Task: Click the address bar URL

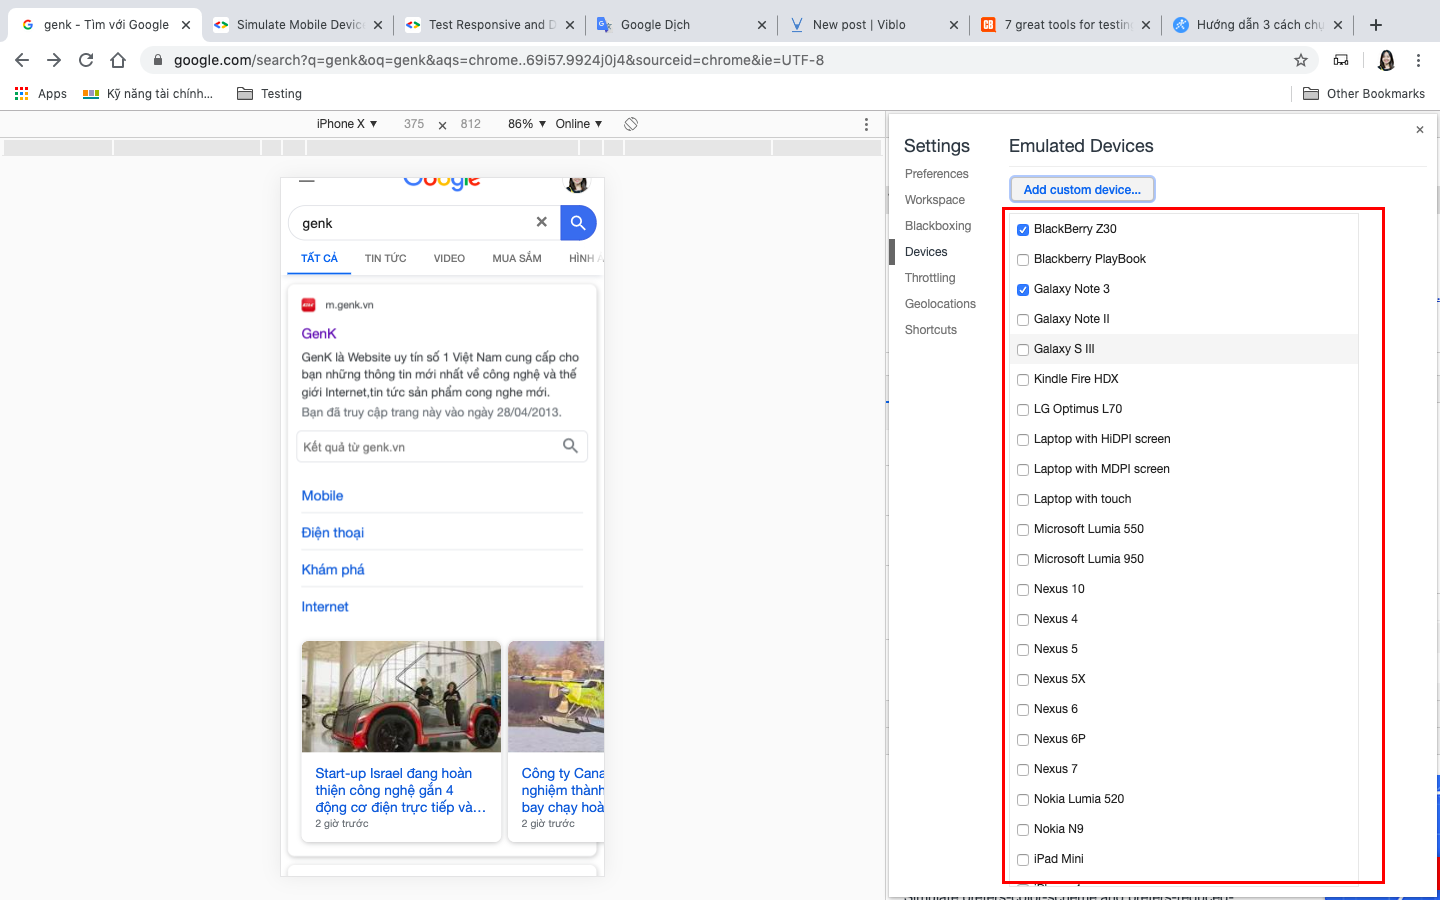Action: pyautogui.click(x=499, y=60)
